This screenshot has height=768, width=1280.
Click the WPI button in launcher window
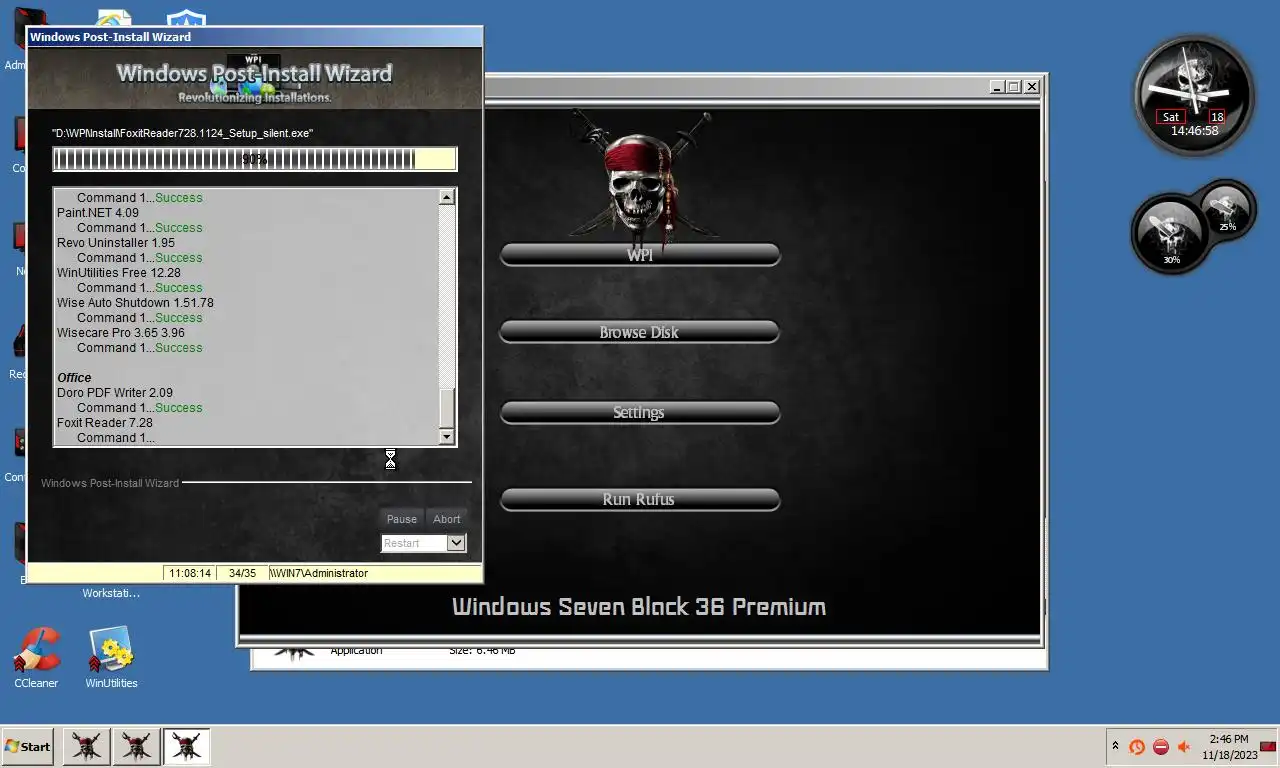click(640, 255)
